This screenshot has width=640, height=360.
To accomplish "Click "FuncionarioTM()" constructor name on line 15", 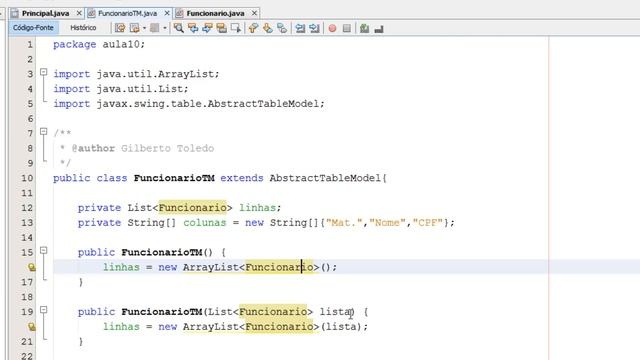I will [x=167, y=252].
